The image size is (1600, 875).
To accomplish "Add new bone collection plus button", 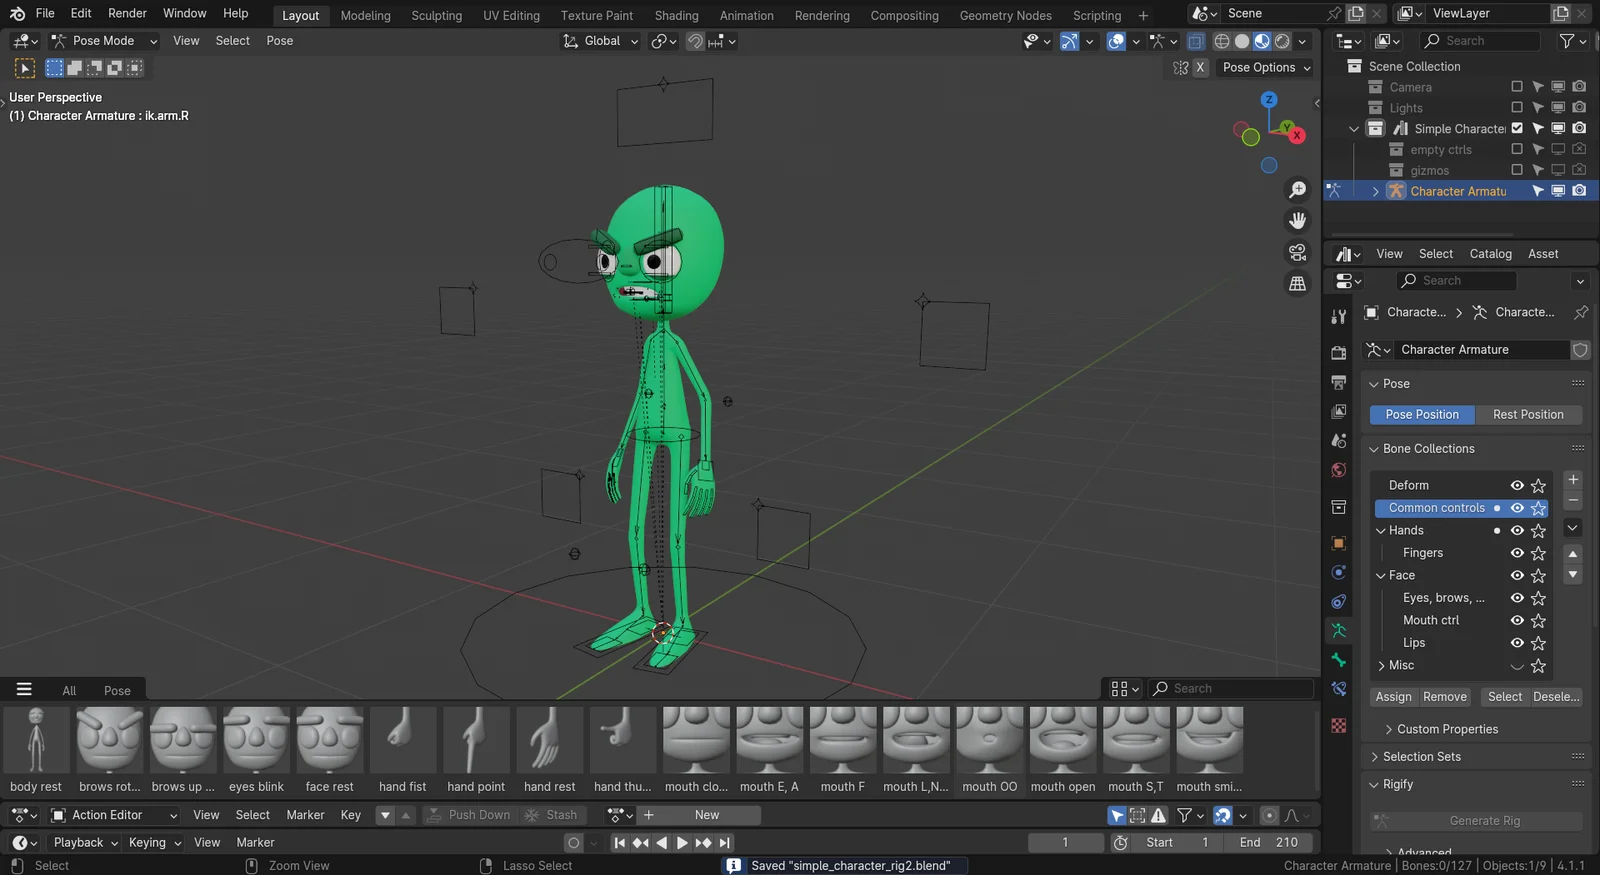I will pos(1573,480).
